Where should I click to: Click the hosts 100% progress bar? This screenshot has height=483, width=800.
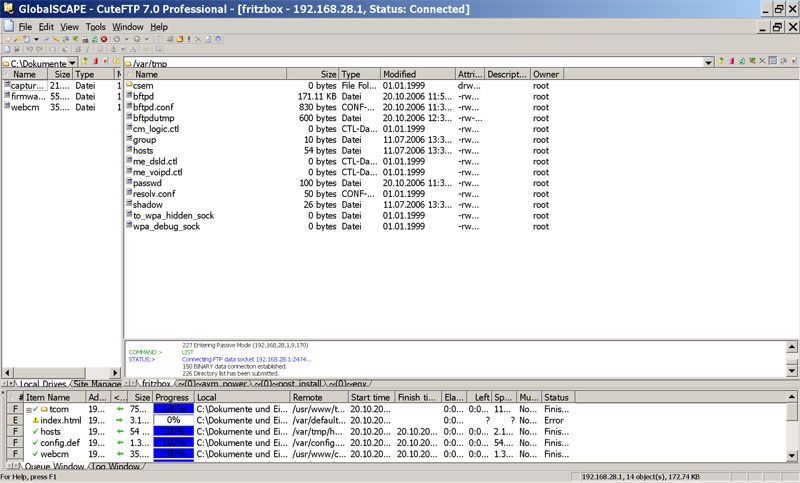coord(173,431)
